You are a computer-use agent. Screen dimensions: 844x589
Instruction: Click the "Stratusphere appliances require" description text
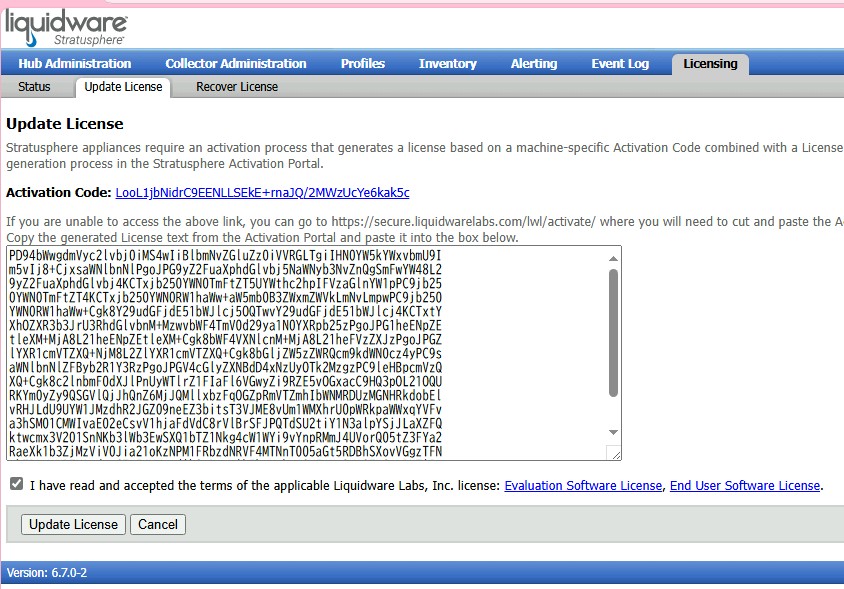coord(425,156)
